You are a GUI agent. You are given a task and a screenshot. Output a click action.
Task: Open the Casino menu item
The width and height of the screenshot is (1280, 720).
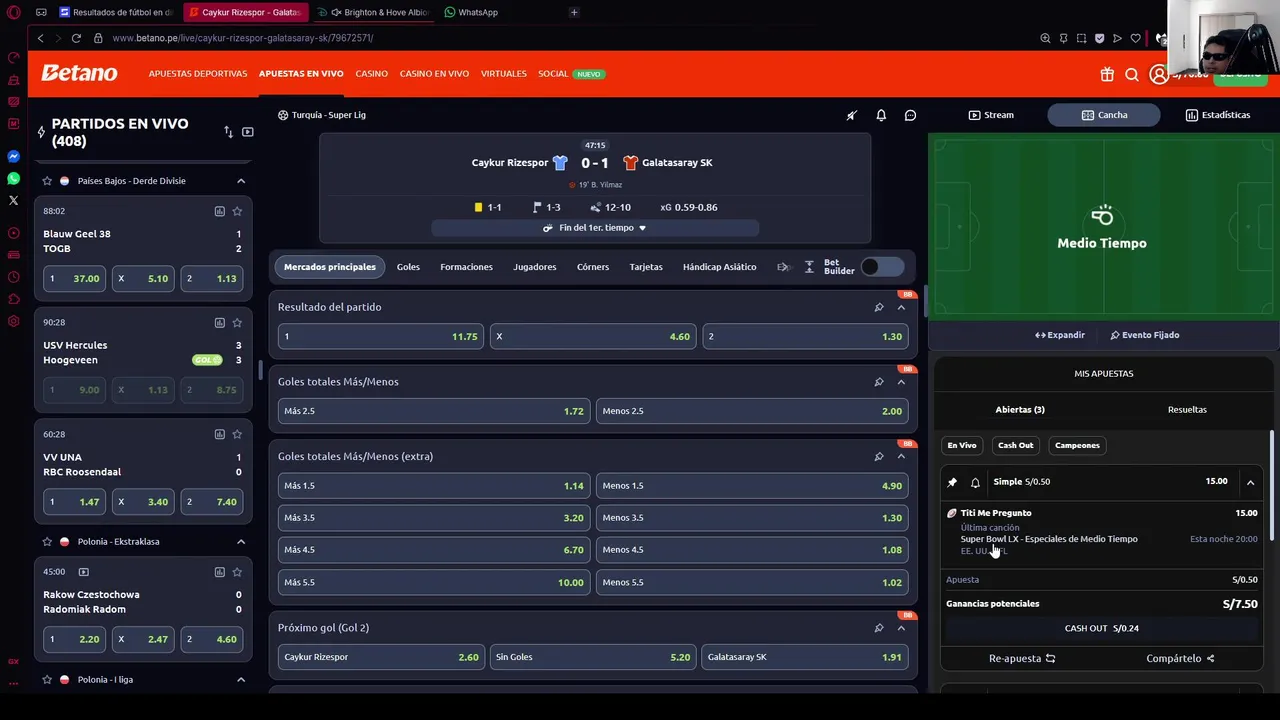[x=371, y=74]
